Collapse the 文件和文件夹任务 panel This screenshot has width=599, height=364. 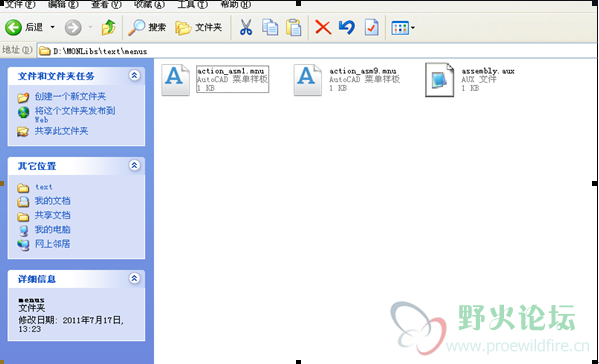[134, 75]
